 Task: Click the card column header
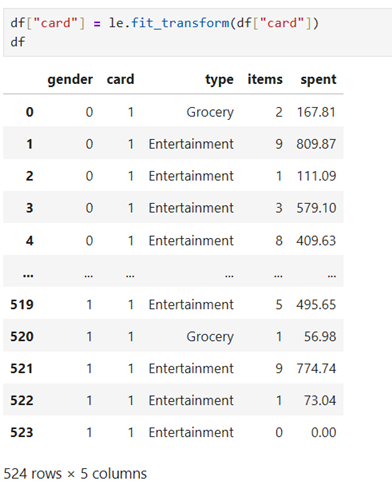pyautogui.click(x=120, y=79)
